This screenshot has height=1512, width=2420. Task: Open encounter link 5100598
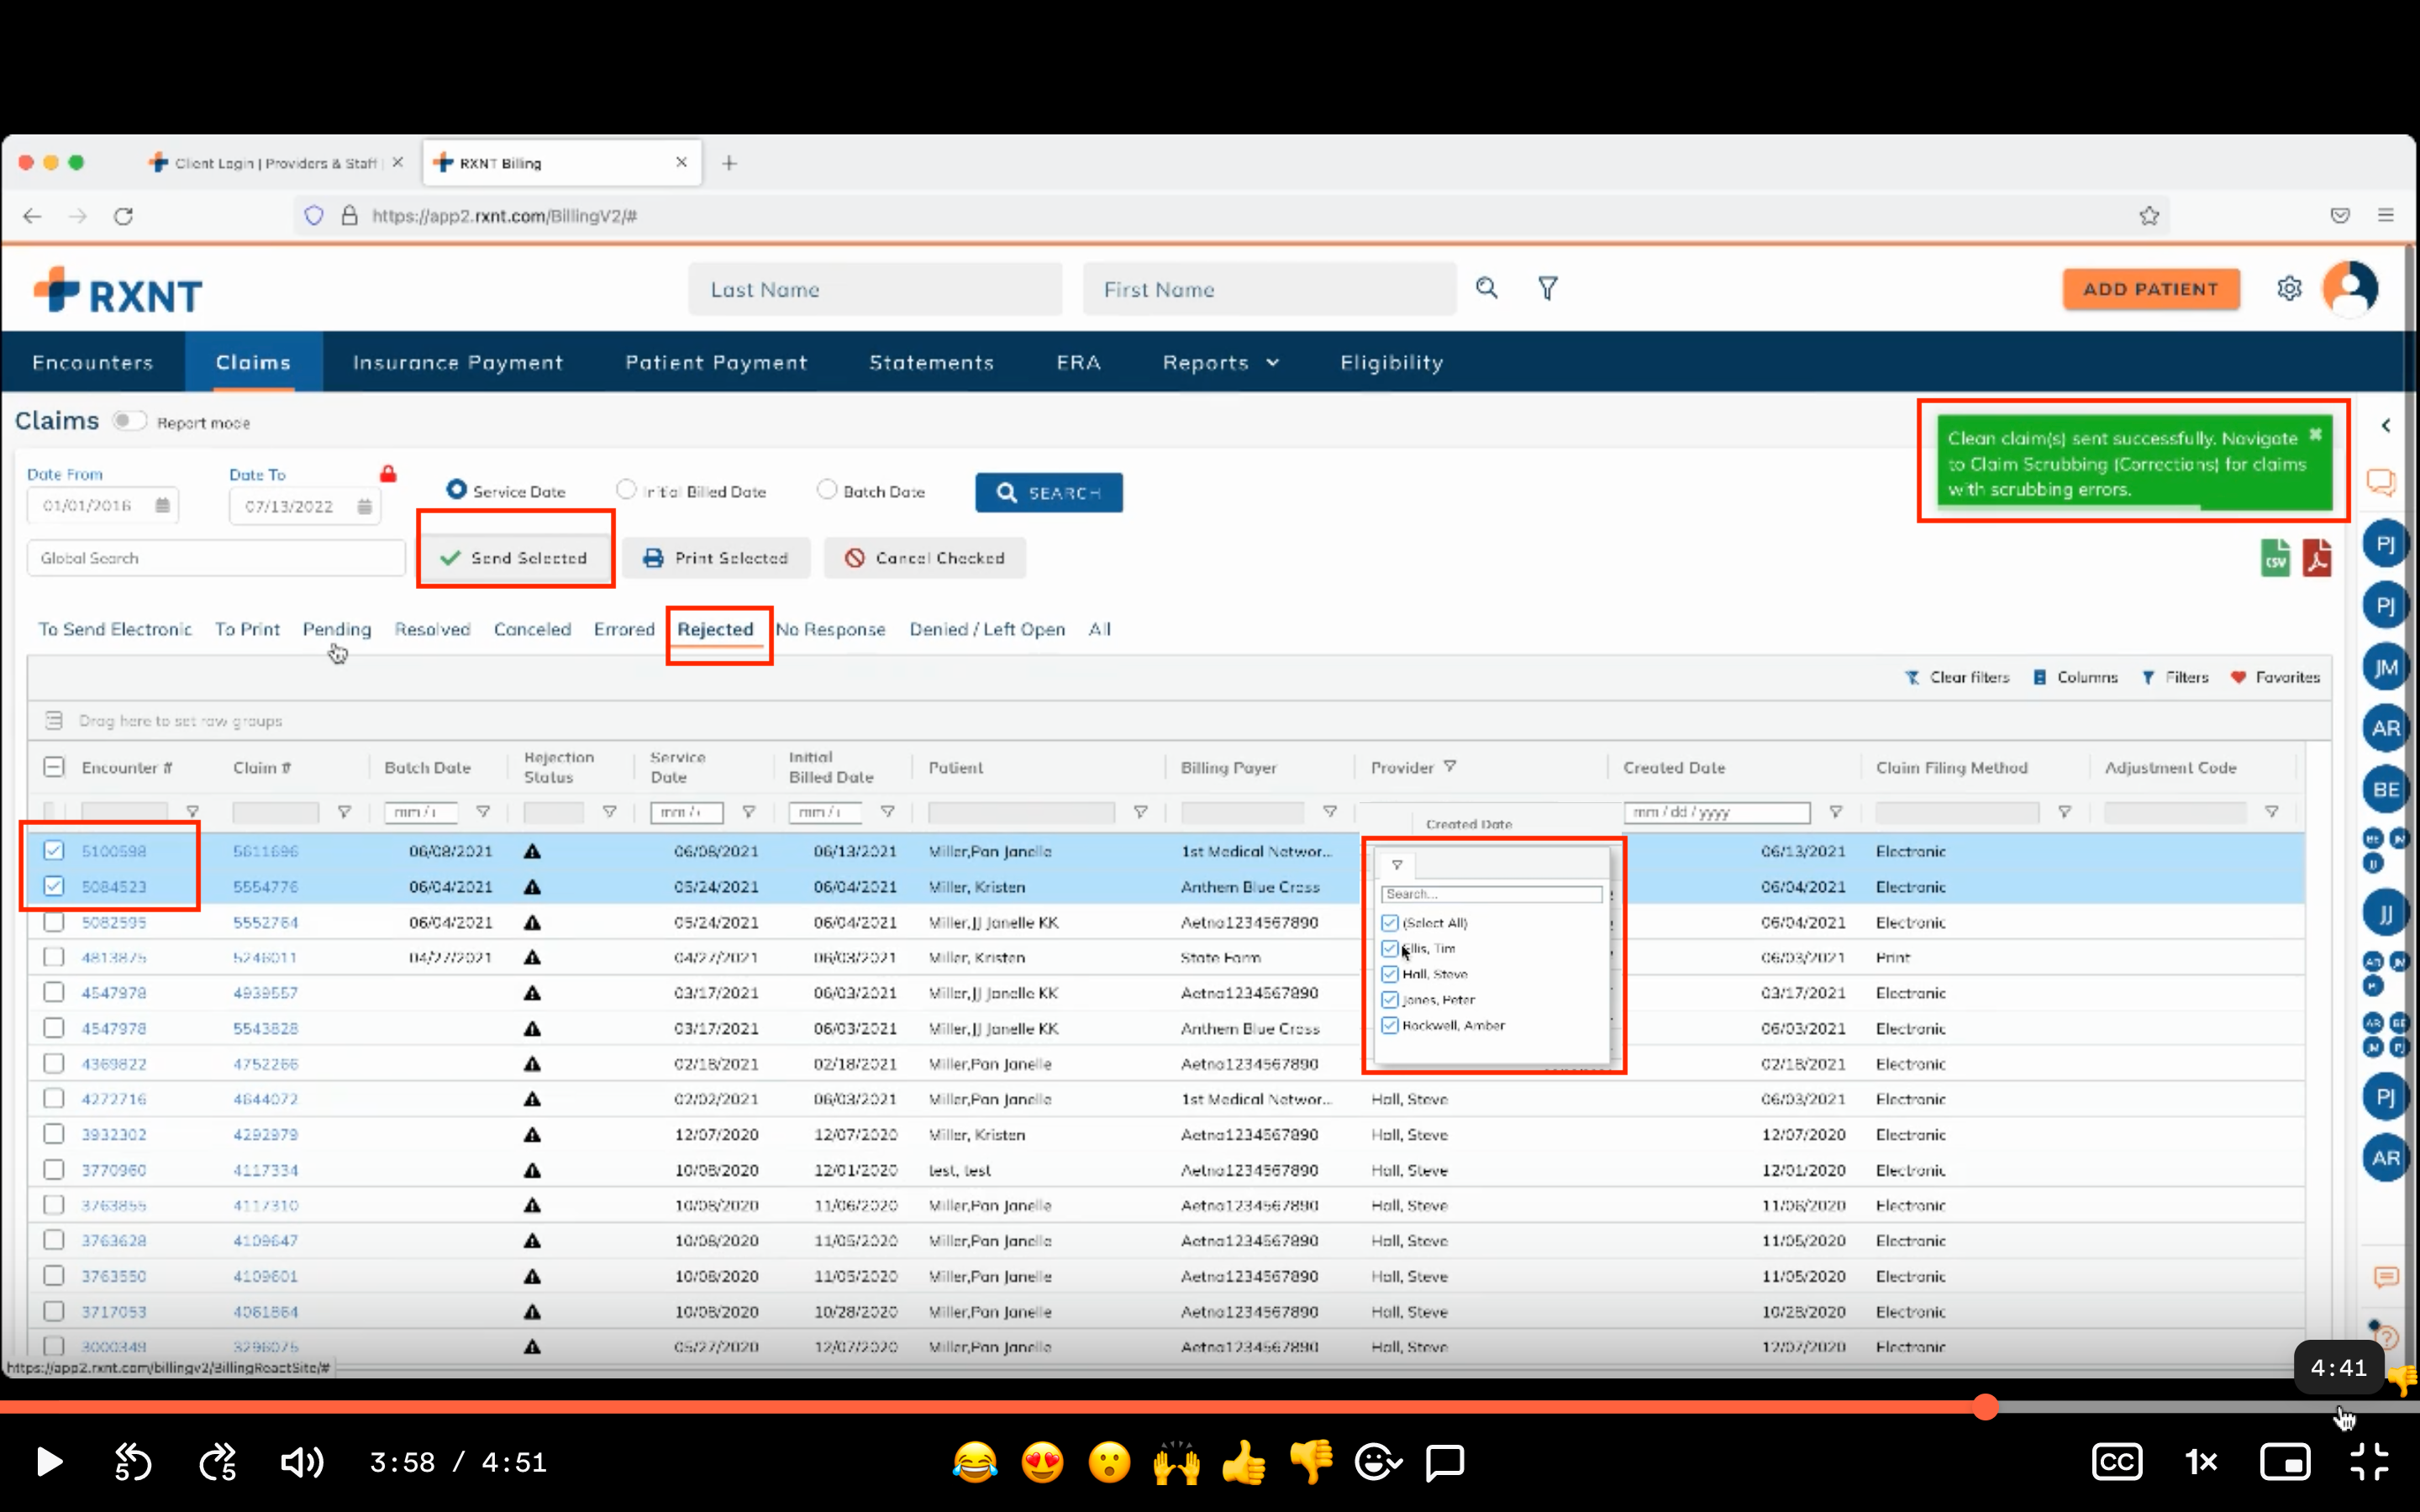(x=114, y=851)
